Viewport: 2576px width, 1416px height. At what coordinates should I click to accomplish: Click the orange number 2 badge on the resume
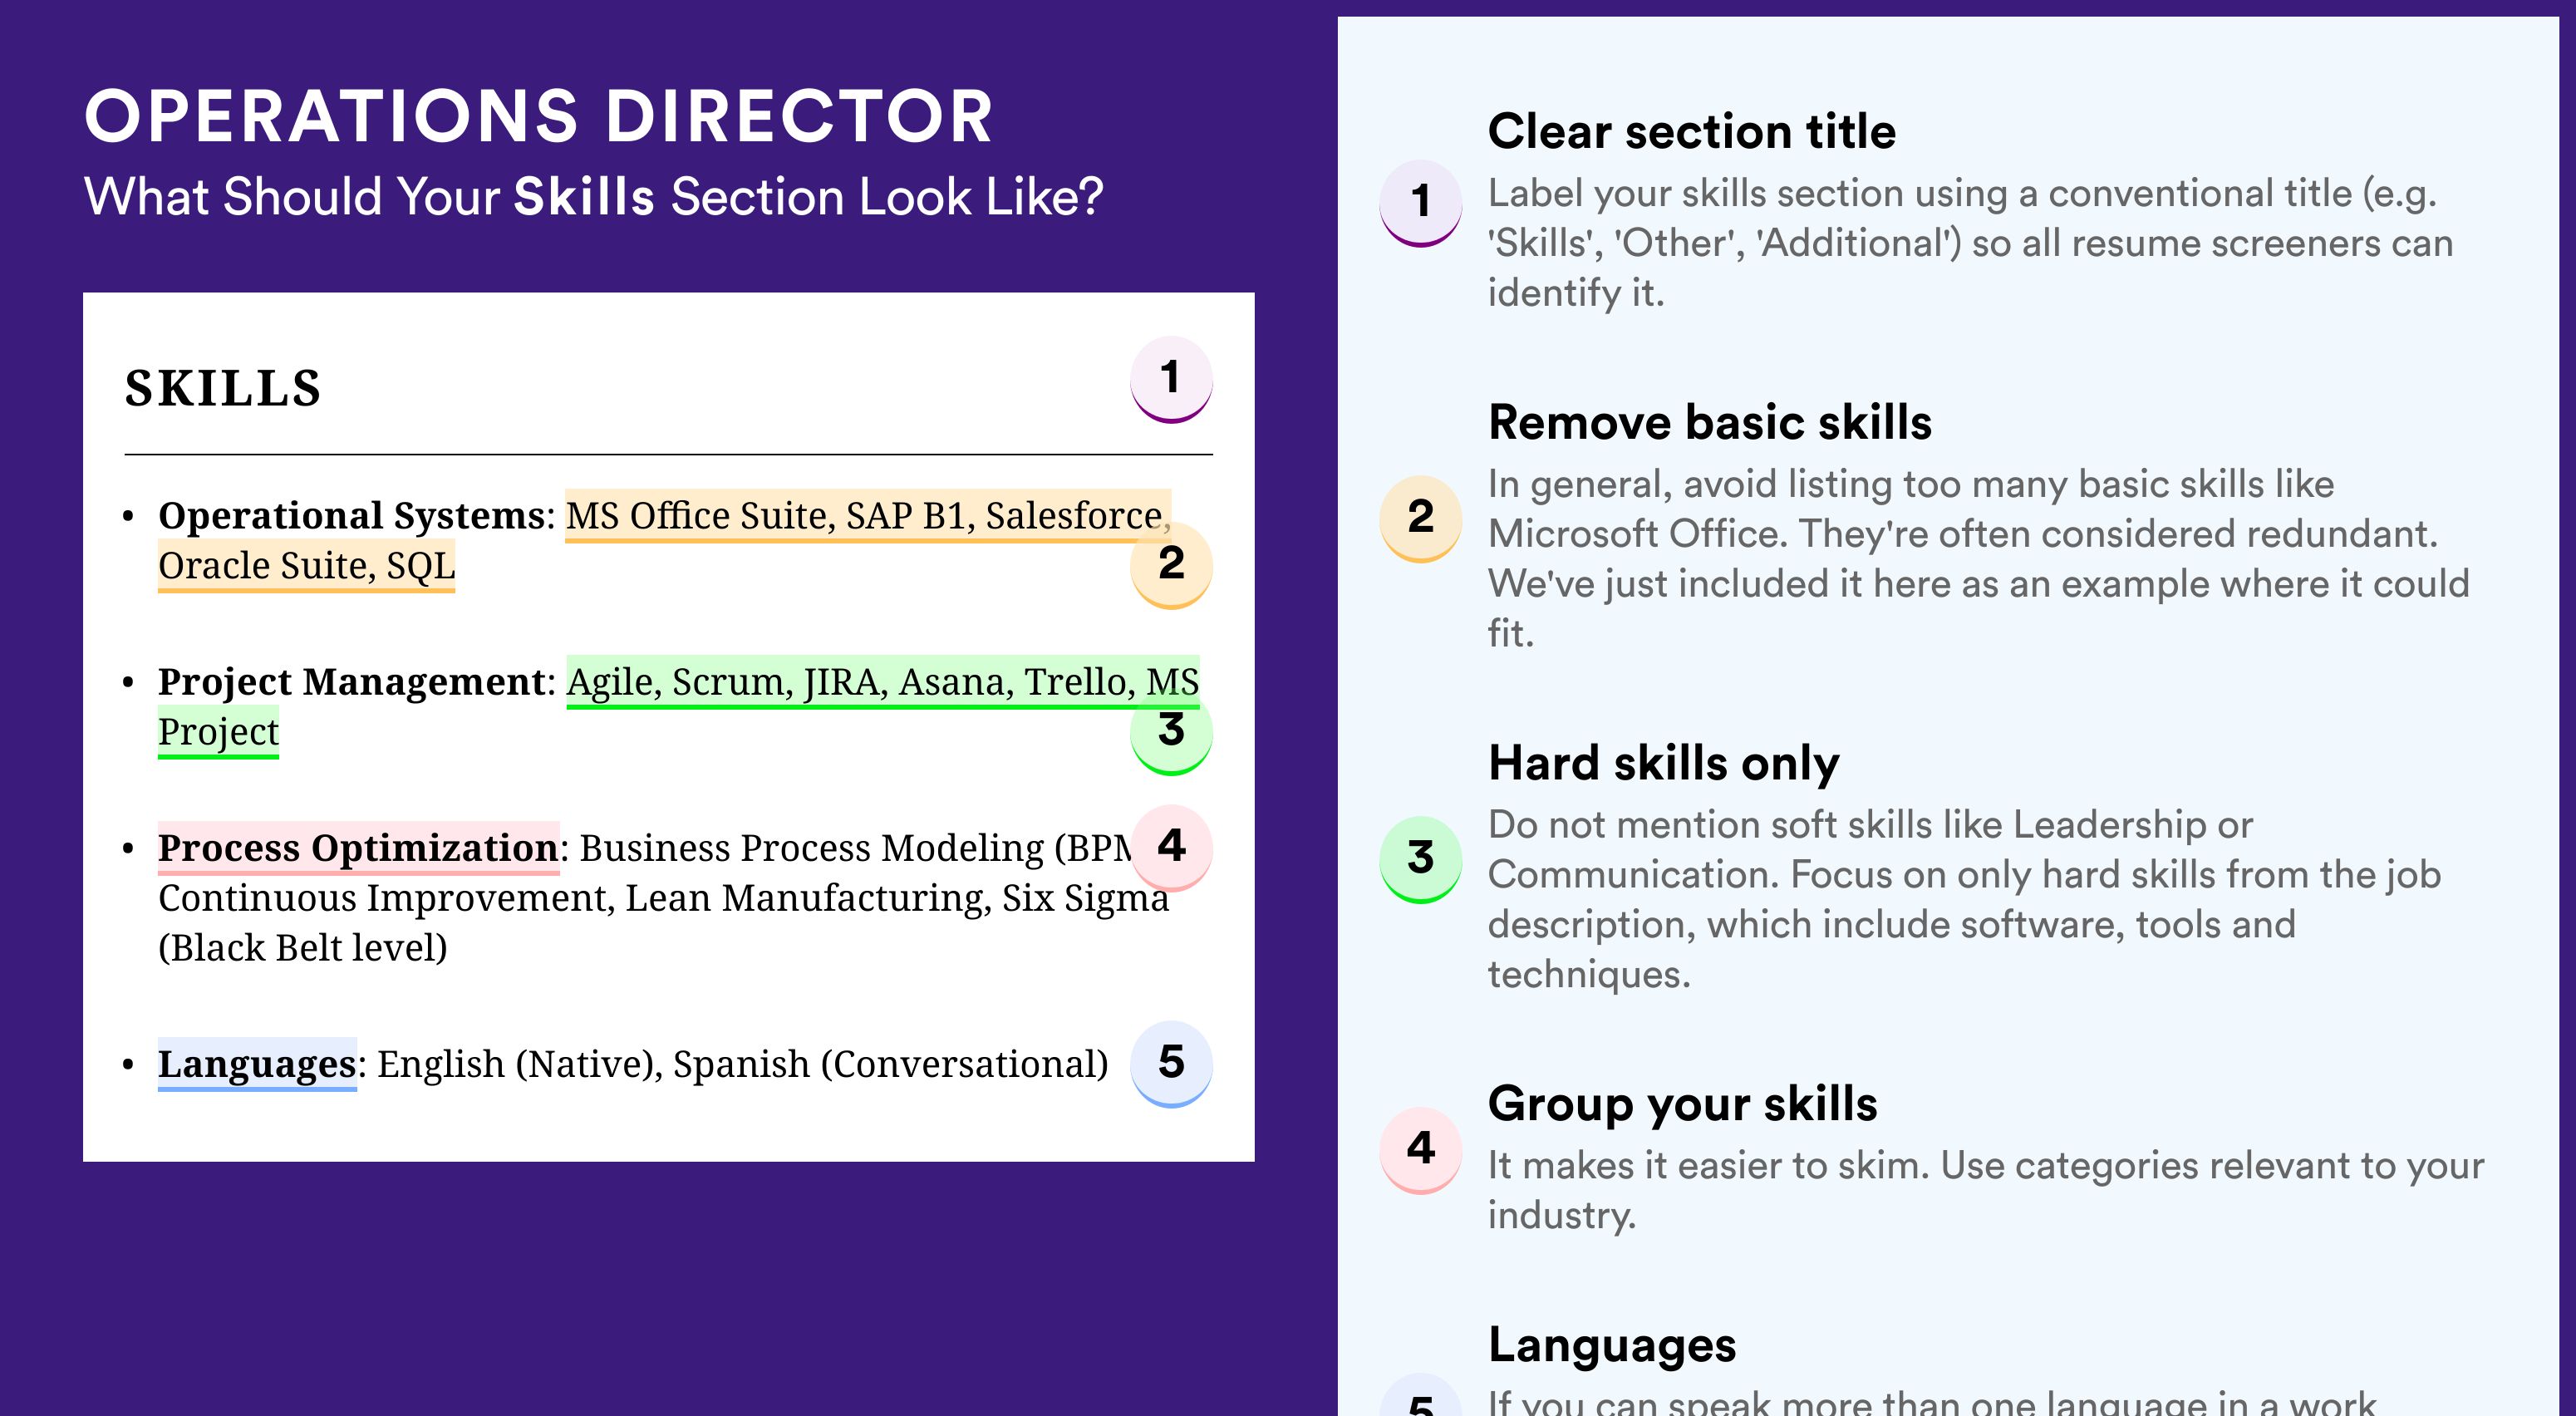click(x=1171, y=565)
